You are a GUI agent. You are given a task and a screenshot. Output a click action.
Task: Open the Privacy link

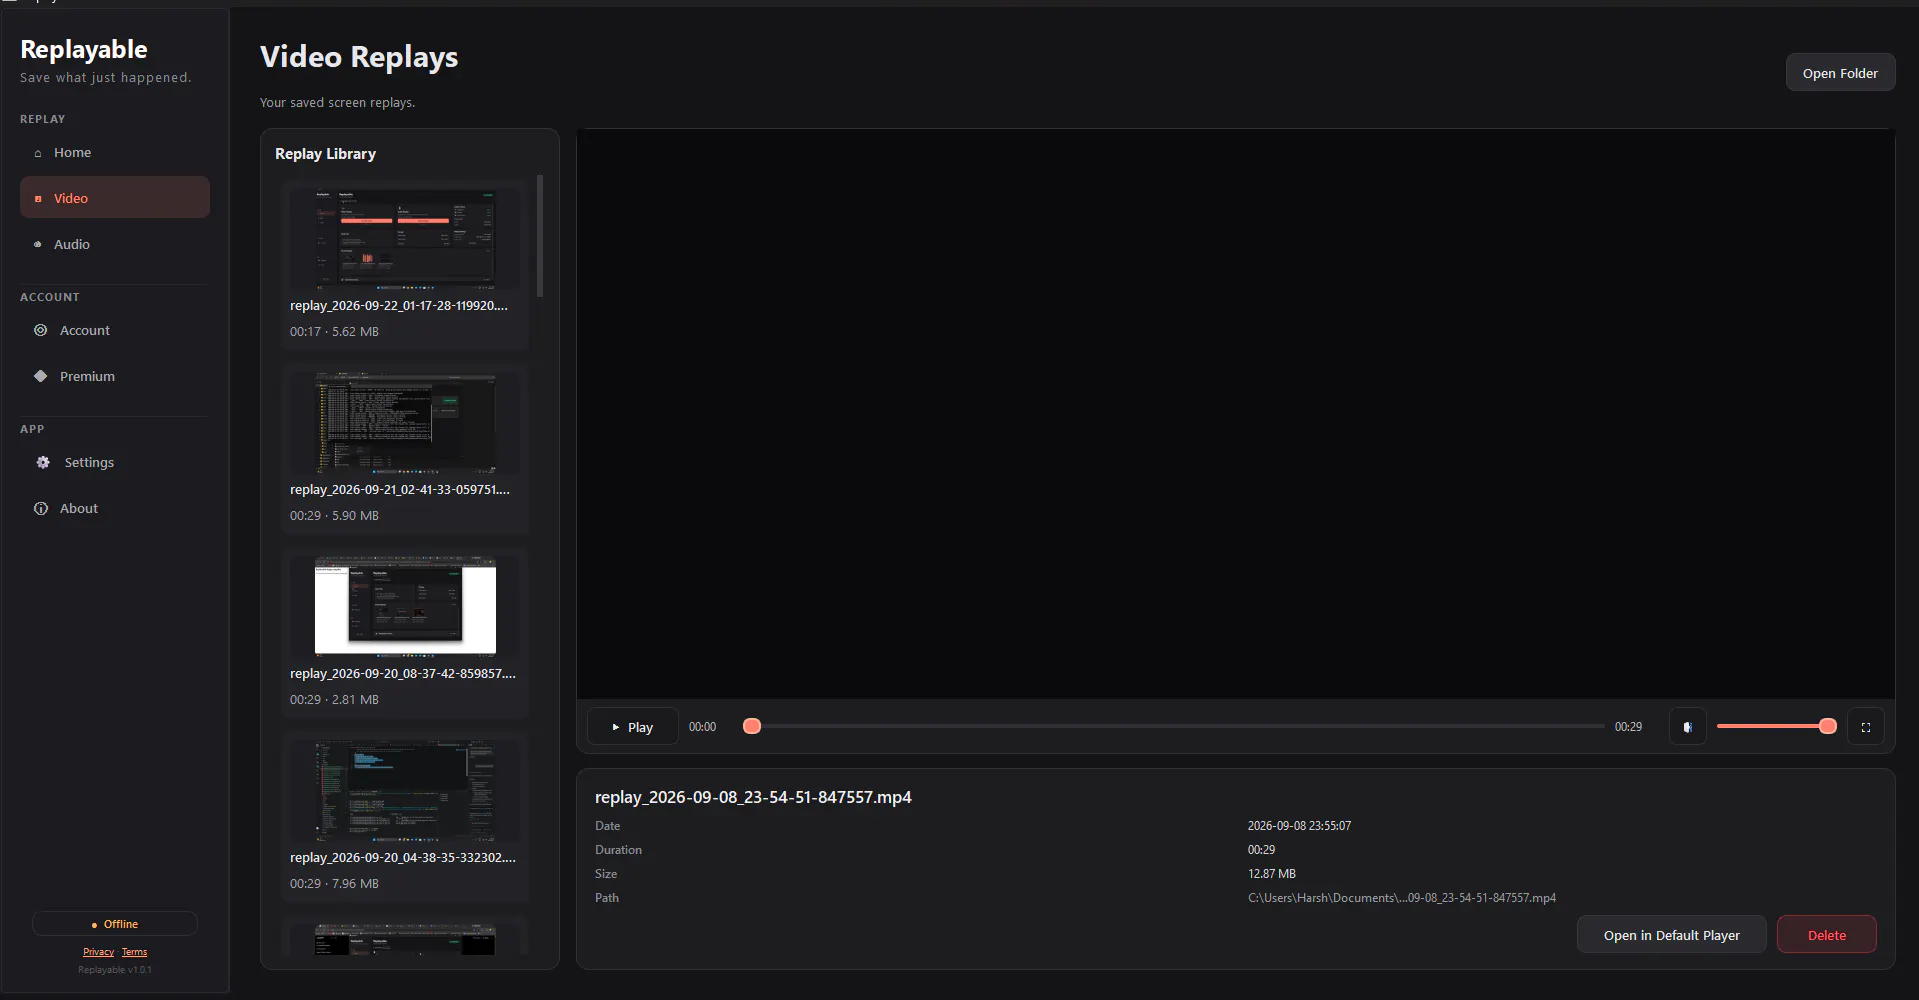tap(98, 952)
